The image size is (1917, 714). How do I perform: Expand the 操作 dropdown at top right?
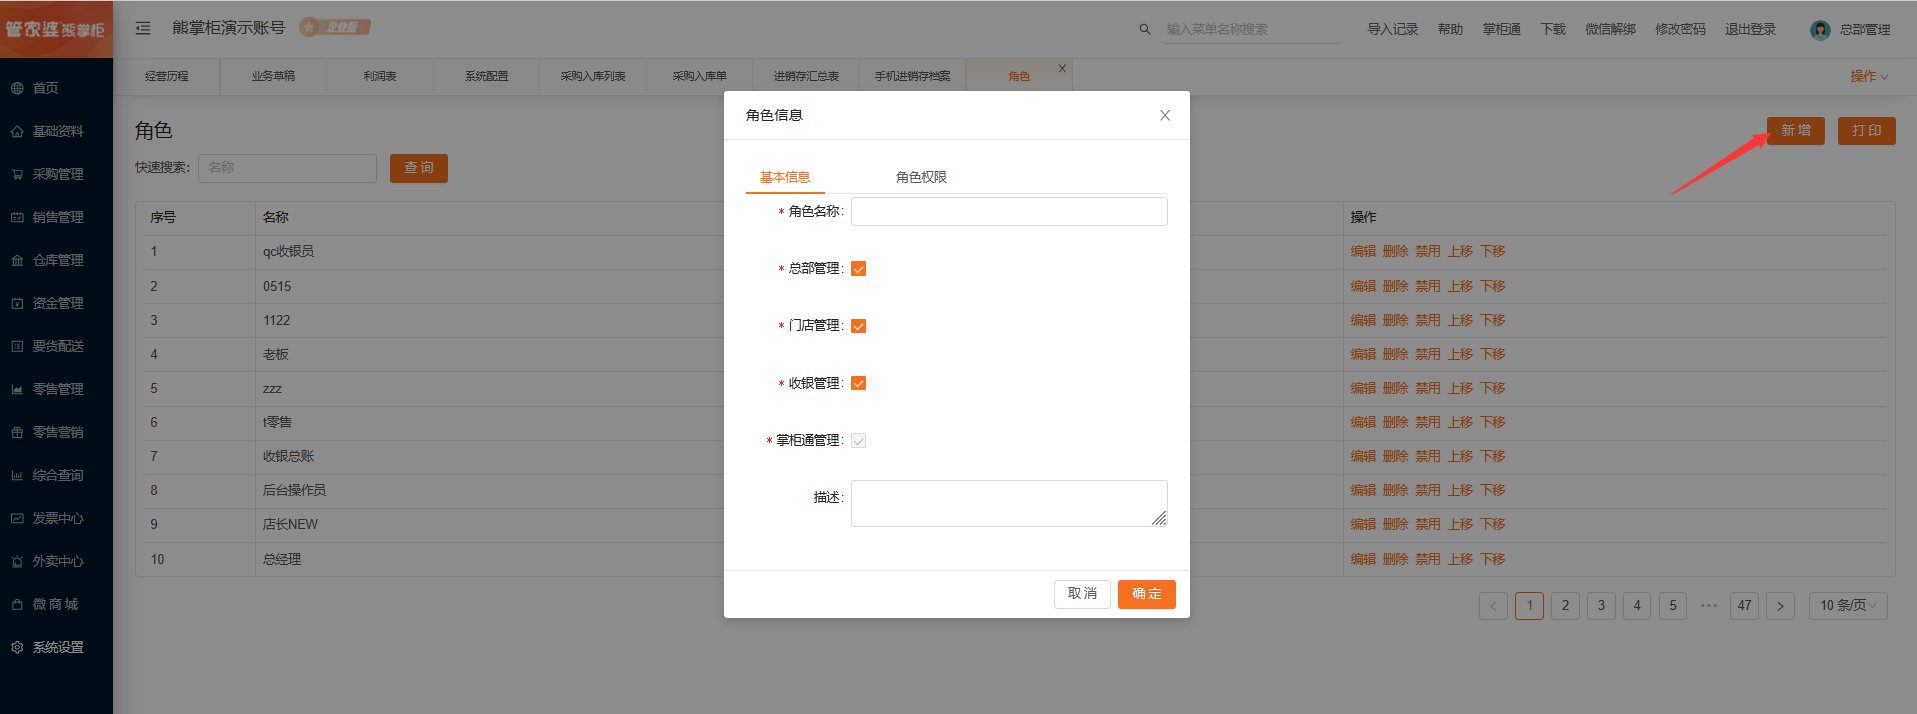coord(1869,76)
